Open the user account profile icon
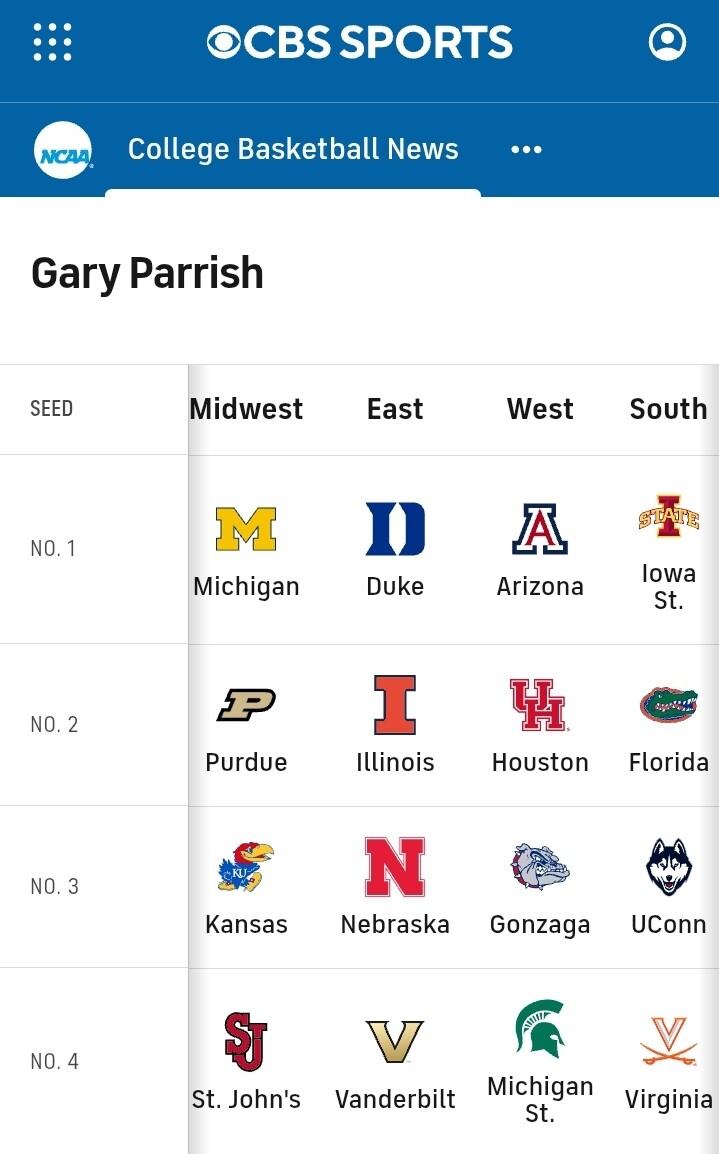Viewport: 719px width, 1154px height. click(667, 43)
